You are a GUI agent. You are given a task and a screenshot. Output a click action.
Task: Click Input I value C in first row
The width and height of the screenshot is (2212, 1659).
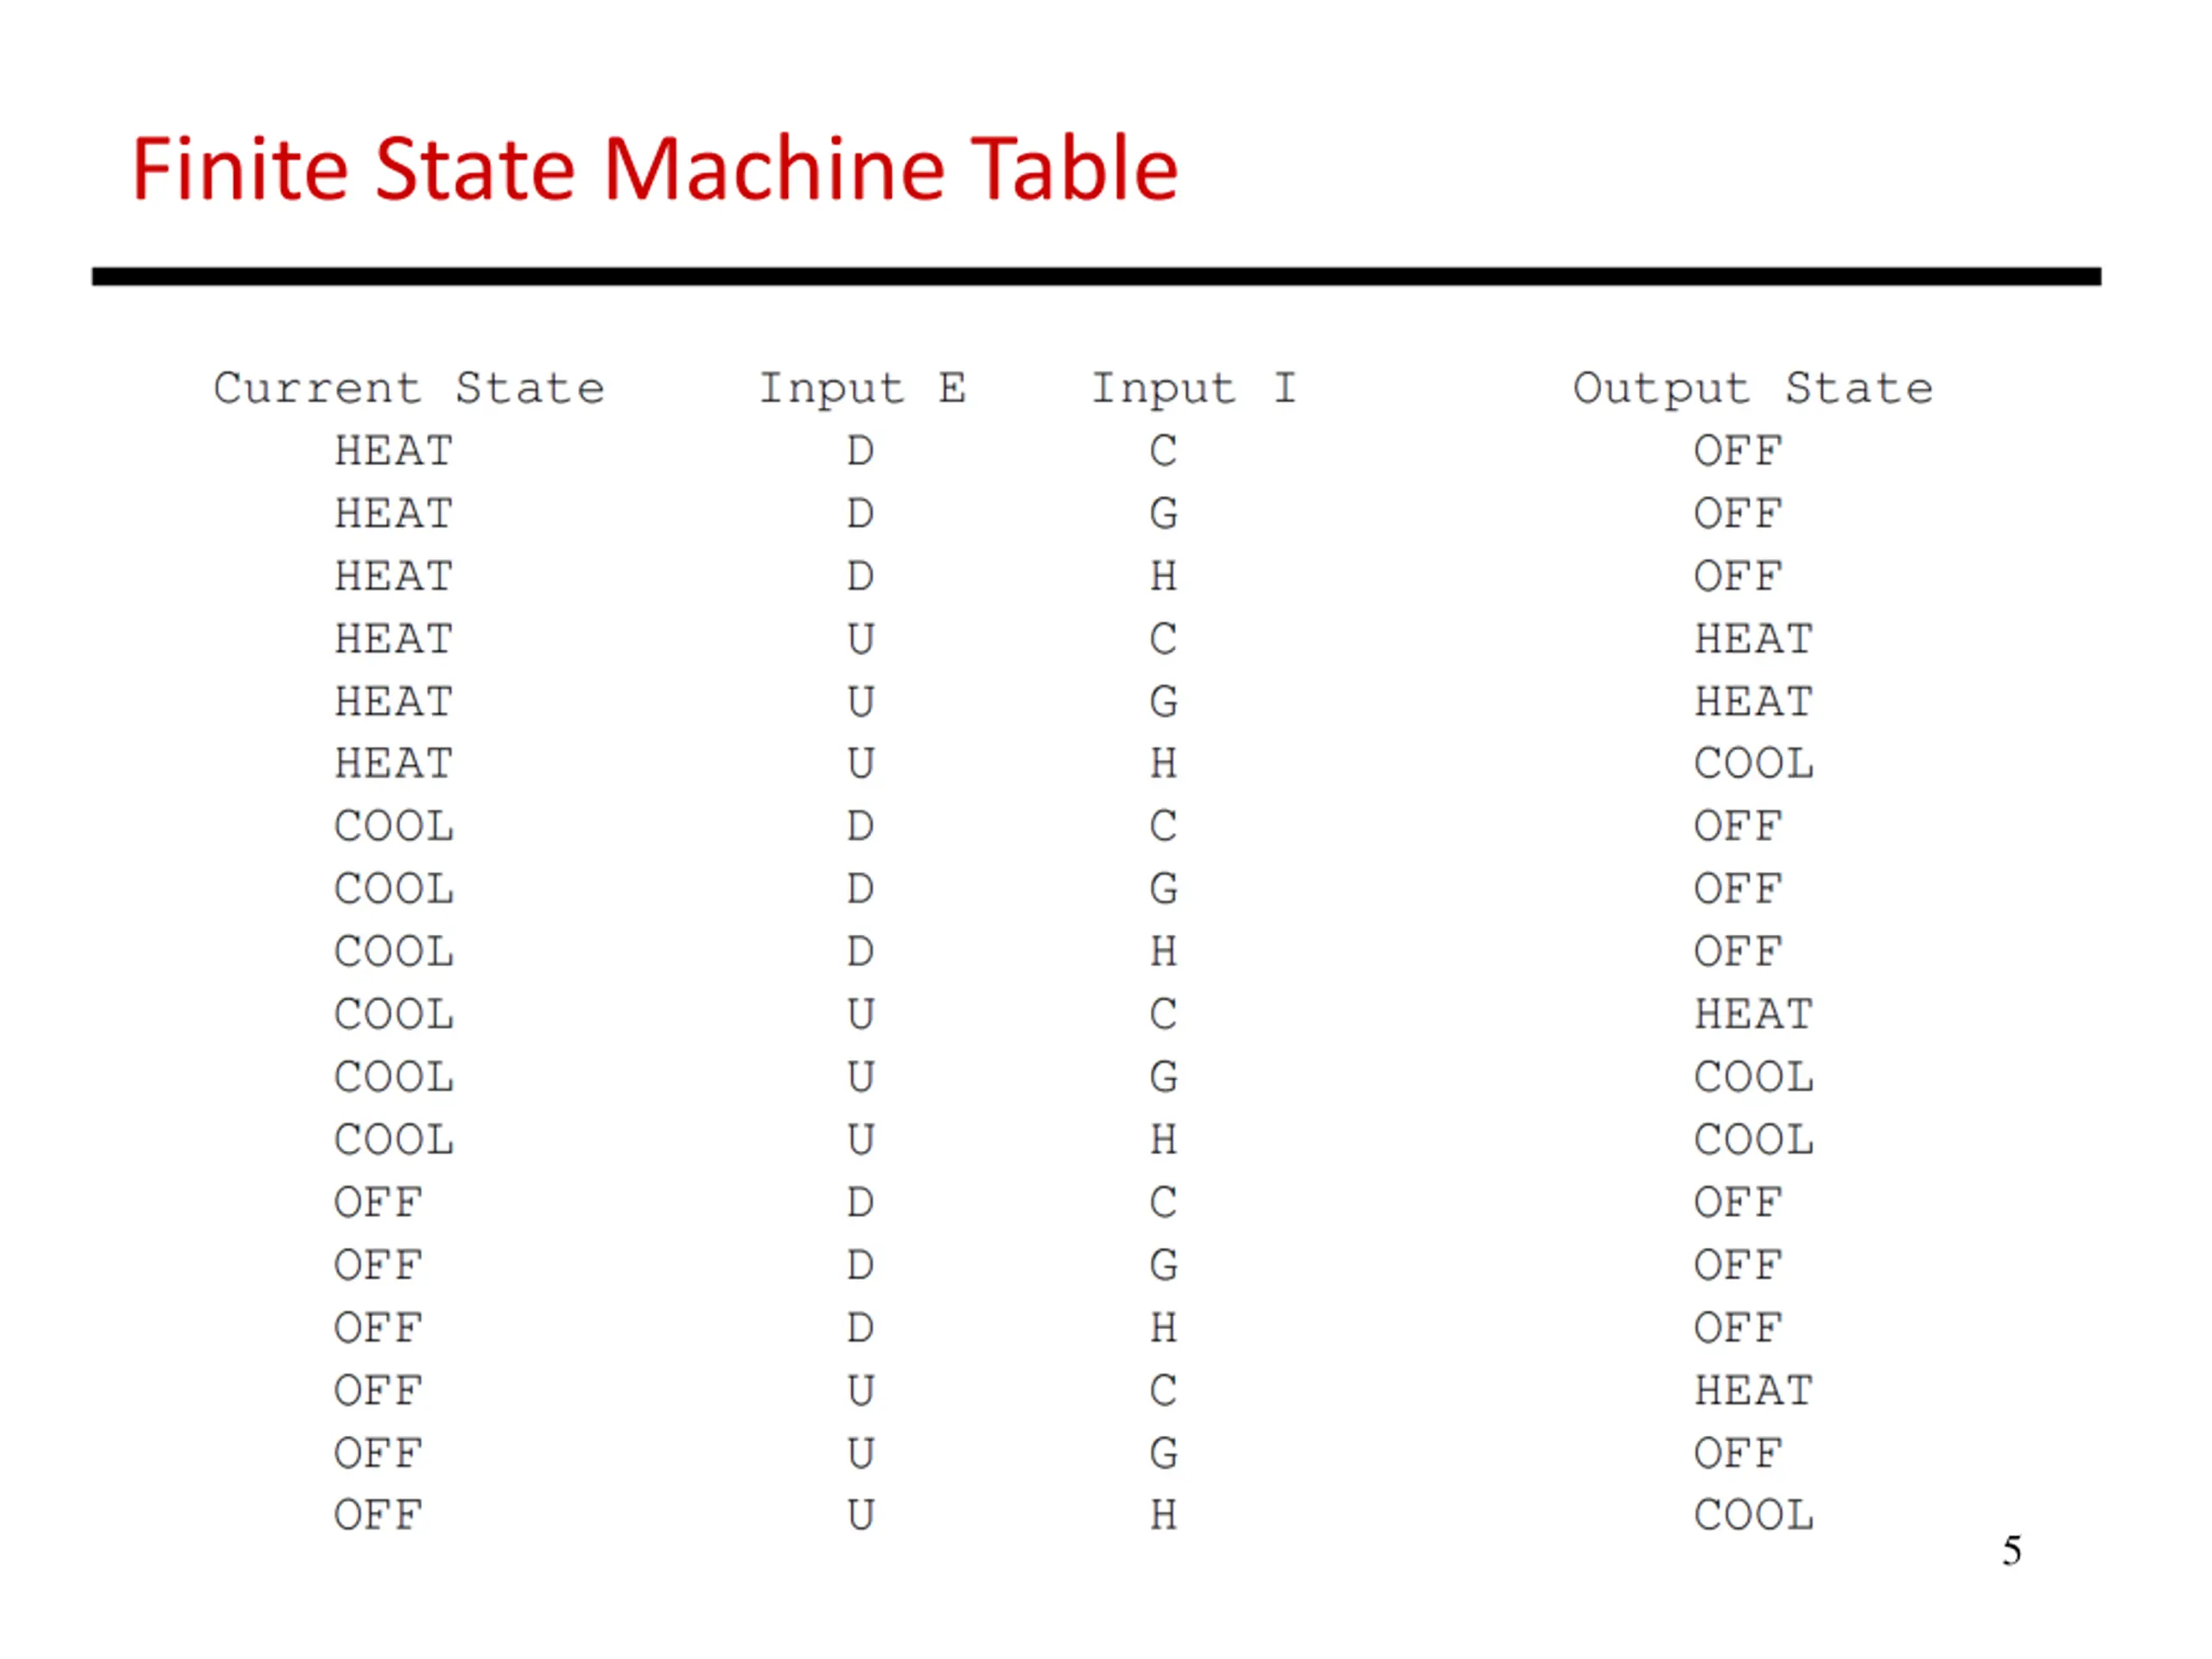tap(1163, 451)
